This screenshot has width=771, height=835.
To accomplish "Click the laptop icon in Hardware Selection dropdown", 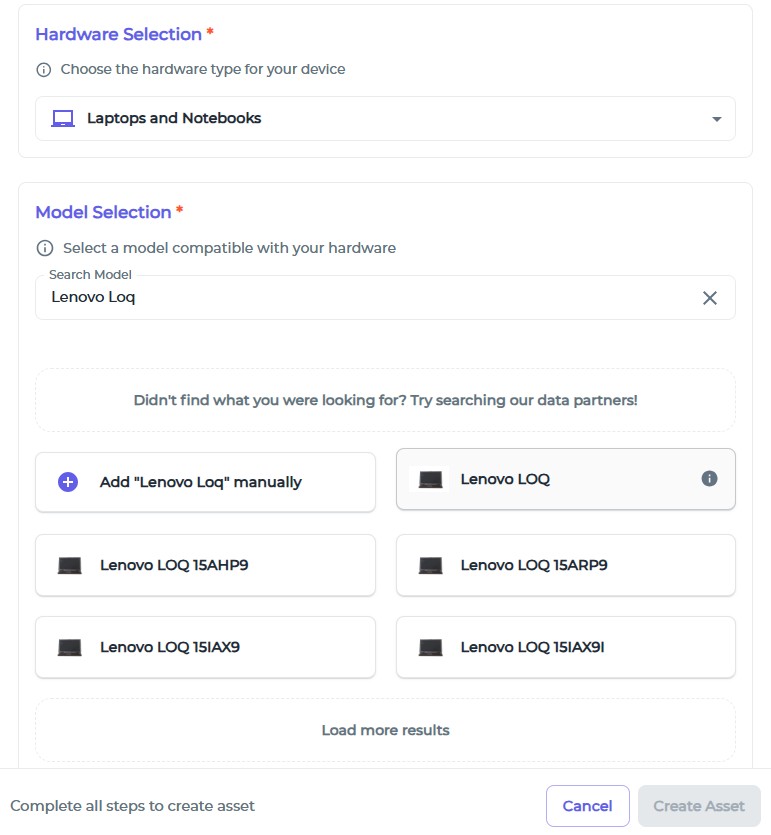I will pyautogui.click(x=63, y=119).
